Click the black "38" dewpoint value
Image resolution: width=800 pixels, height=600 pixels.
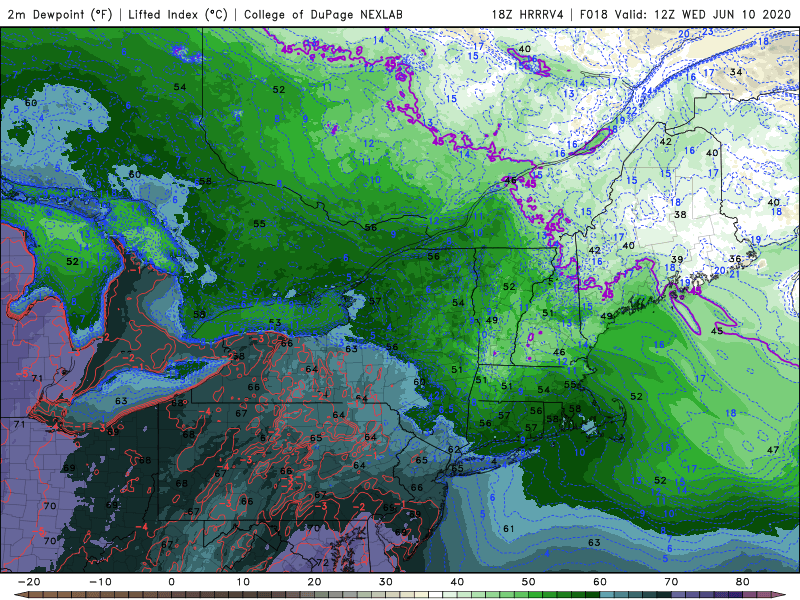coord(680,215)
